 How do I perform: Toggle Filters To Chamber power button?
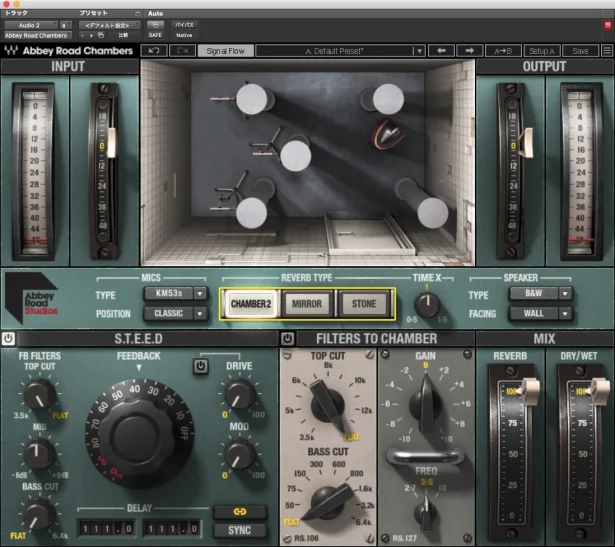tap(287, 338)
